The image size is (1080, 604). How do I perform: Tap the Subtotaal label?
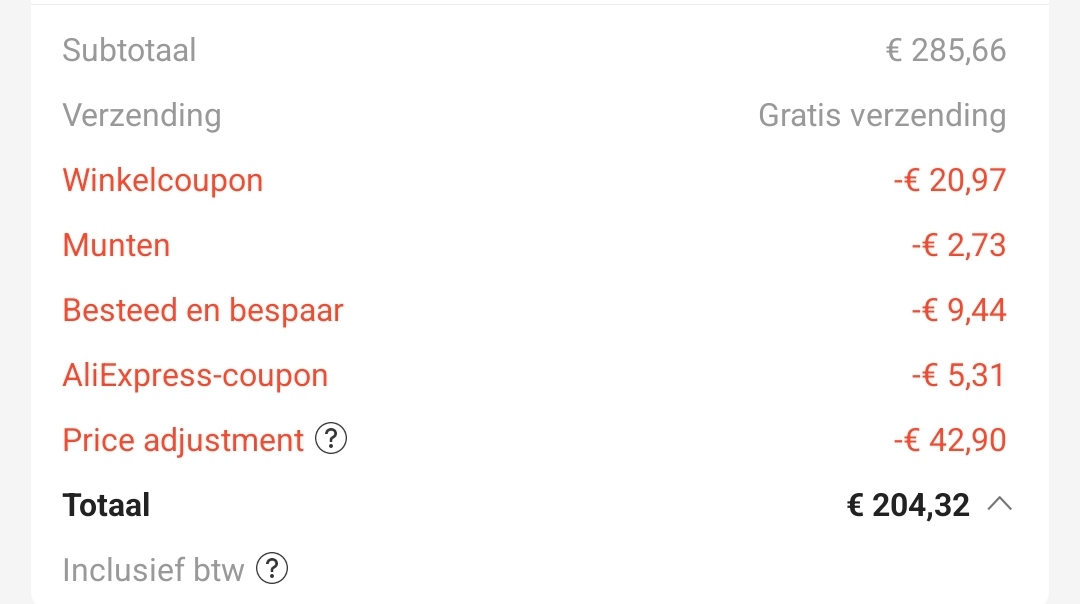click(129, 50)
